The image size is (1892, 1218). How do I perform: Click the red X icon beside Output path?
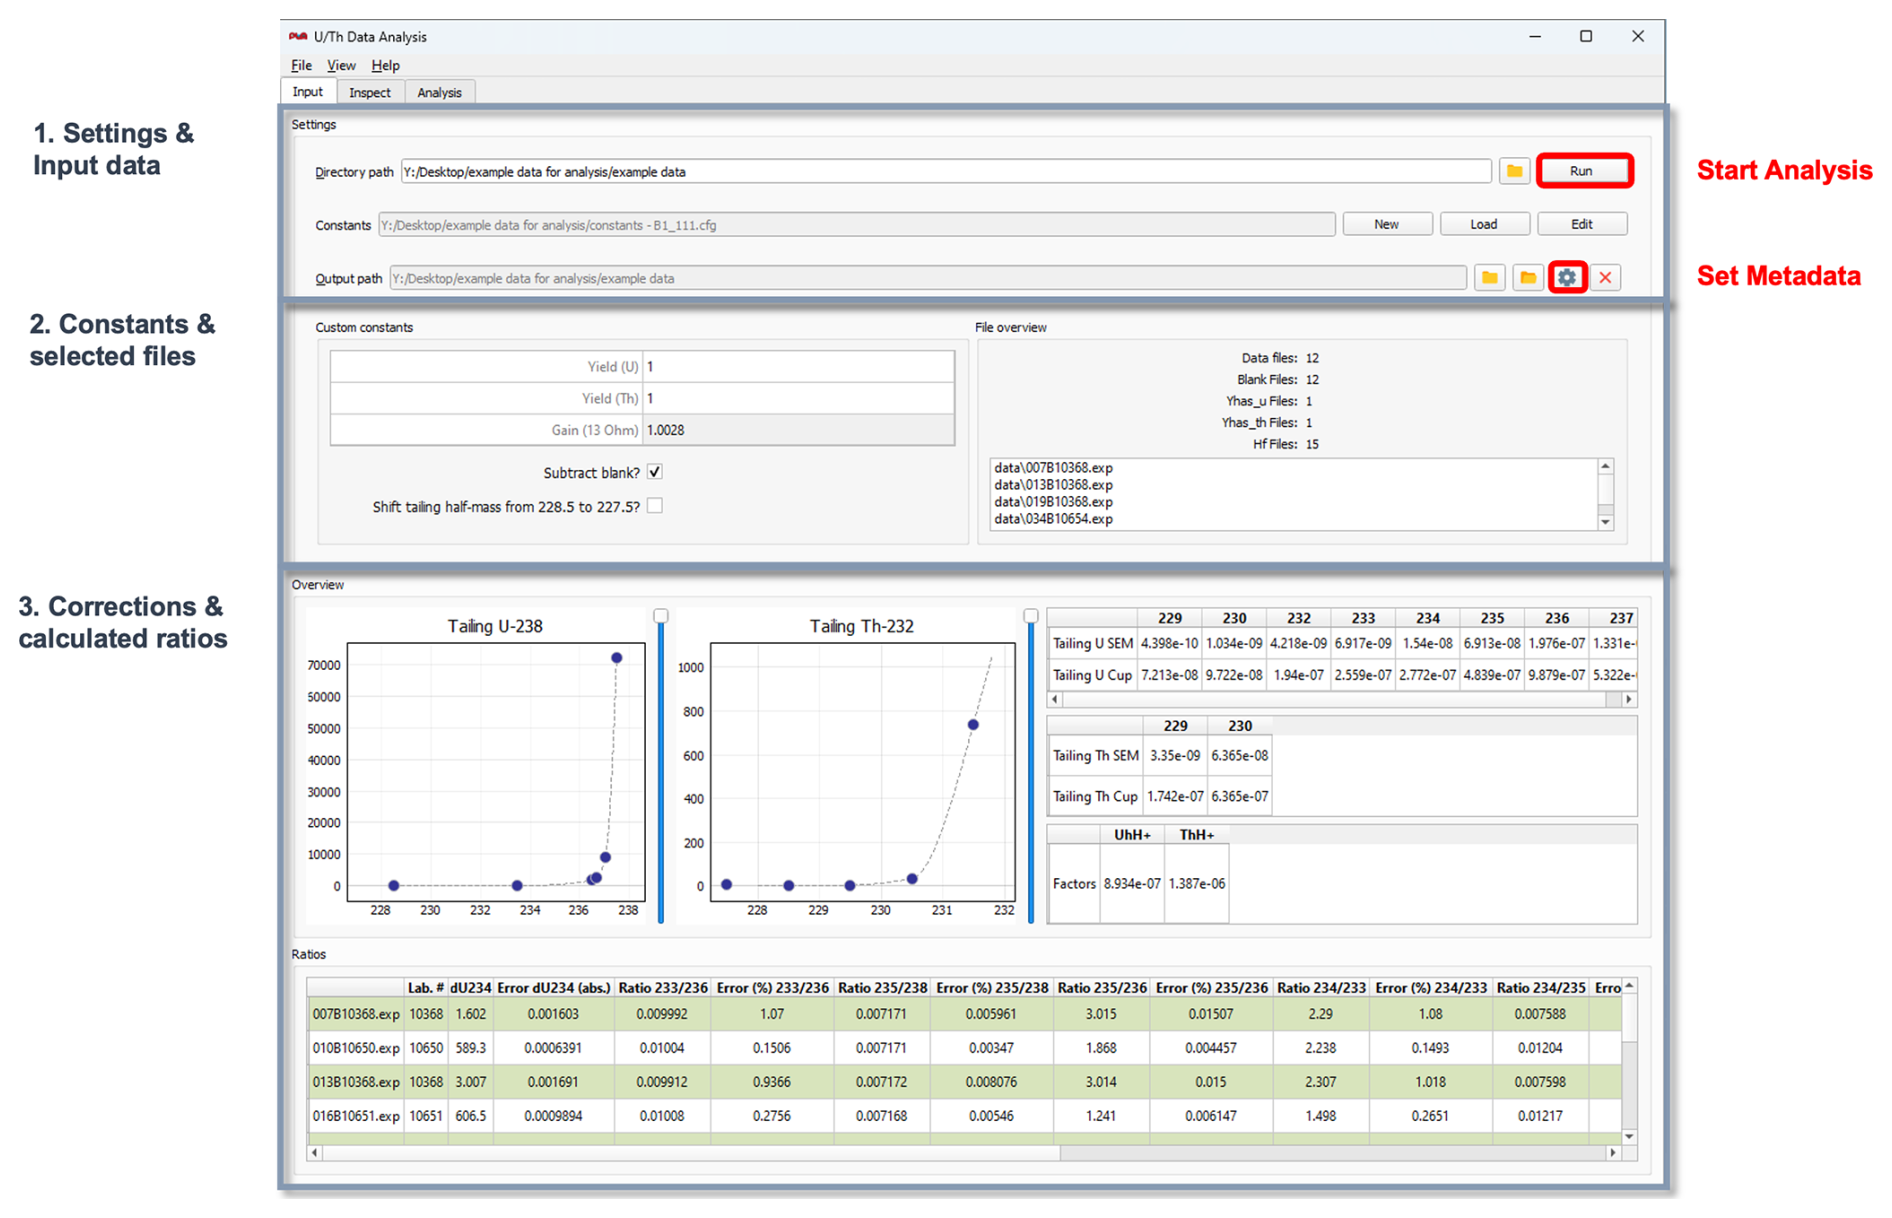pos(1605,278)
